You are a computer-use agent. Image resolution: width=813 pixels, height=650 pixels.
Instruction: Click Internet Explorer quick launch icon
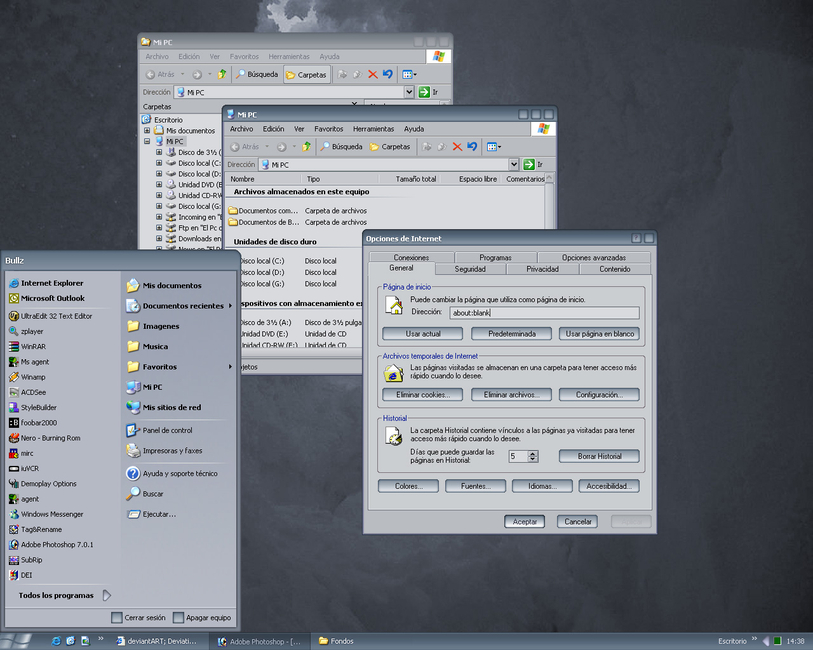(x=56, y=641)
